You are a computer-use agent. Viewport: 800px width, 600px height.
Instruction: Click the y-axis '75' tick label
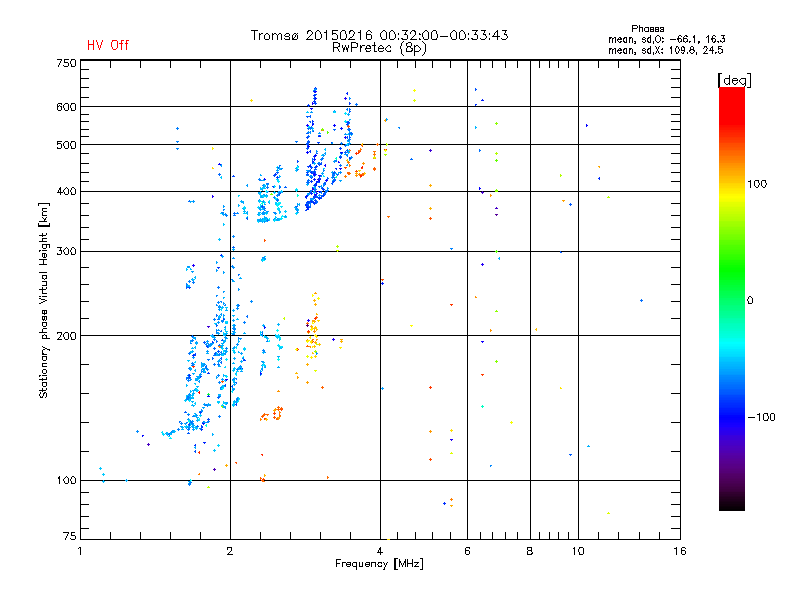(70, 536)
